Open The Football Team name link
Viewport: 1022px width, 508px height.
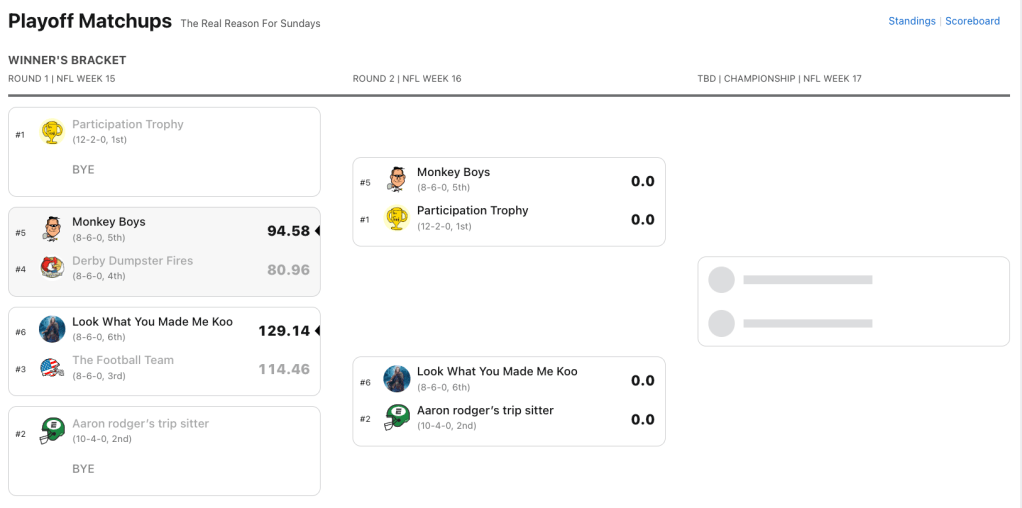123,360
